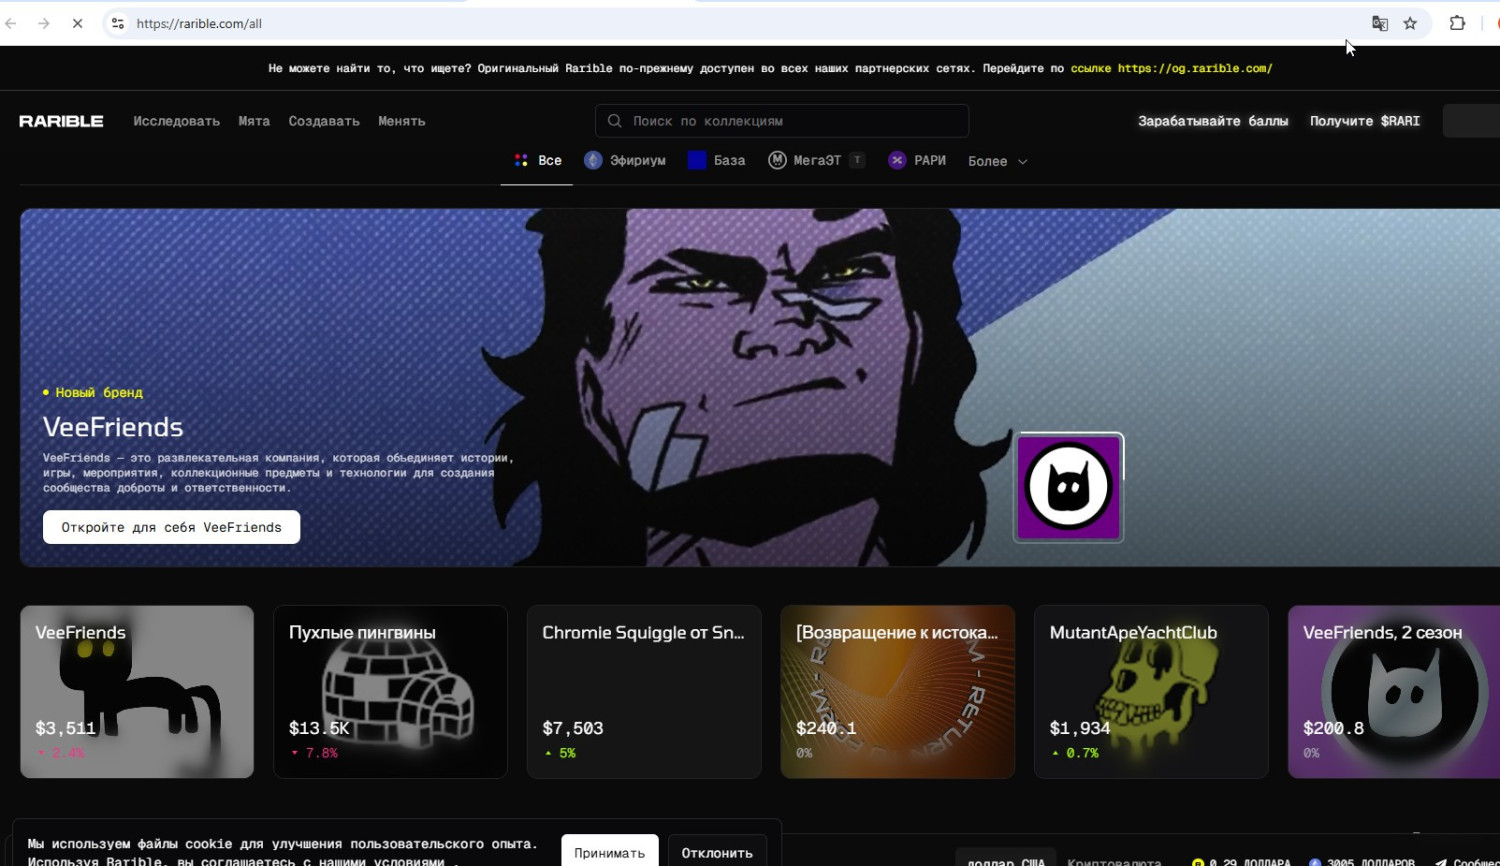This screenshot has height=866, width=1500.
Task: Choose the blue square База network filter
Action: coord(697,160)
